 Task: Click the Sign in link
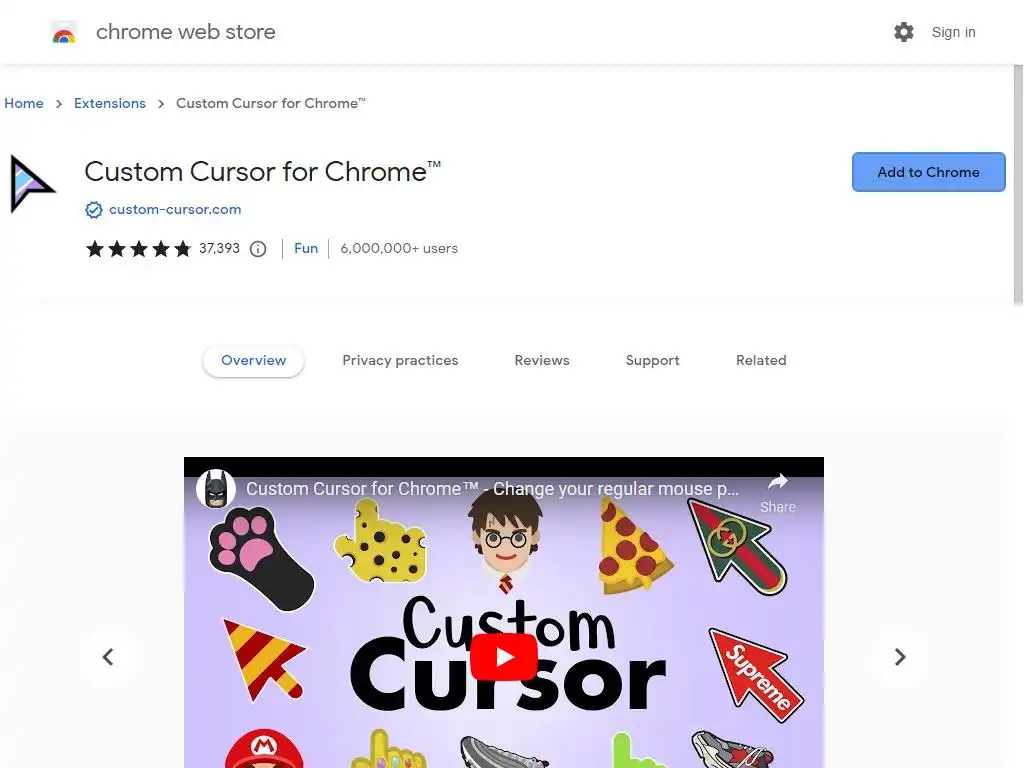point(953,32)
